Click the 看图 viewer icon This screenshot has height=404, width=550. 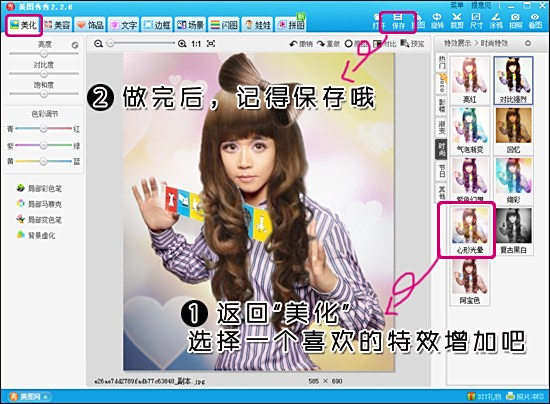pos(535,21)
